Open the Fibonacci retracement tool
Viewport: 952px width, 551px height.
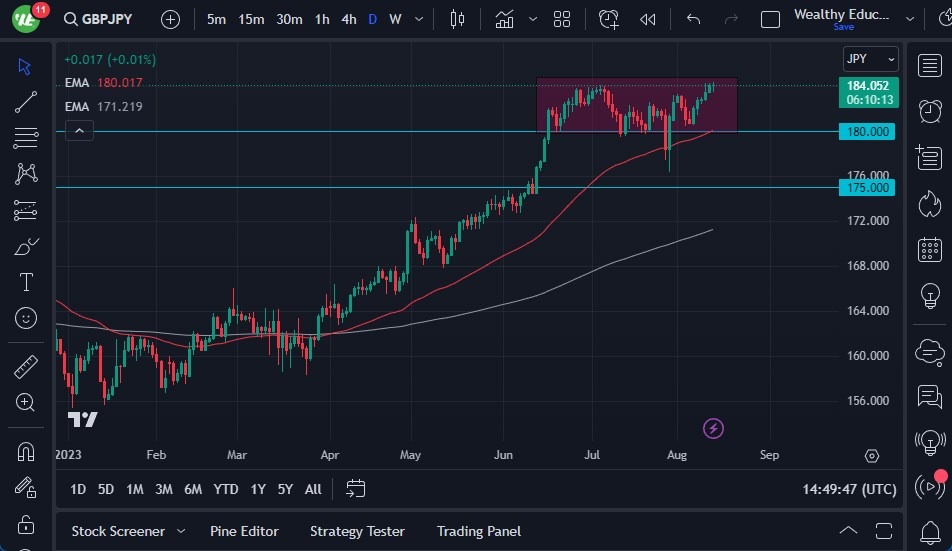click(26, 137)
